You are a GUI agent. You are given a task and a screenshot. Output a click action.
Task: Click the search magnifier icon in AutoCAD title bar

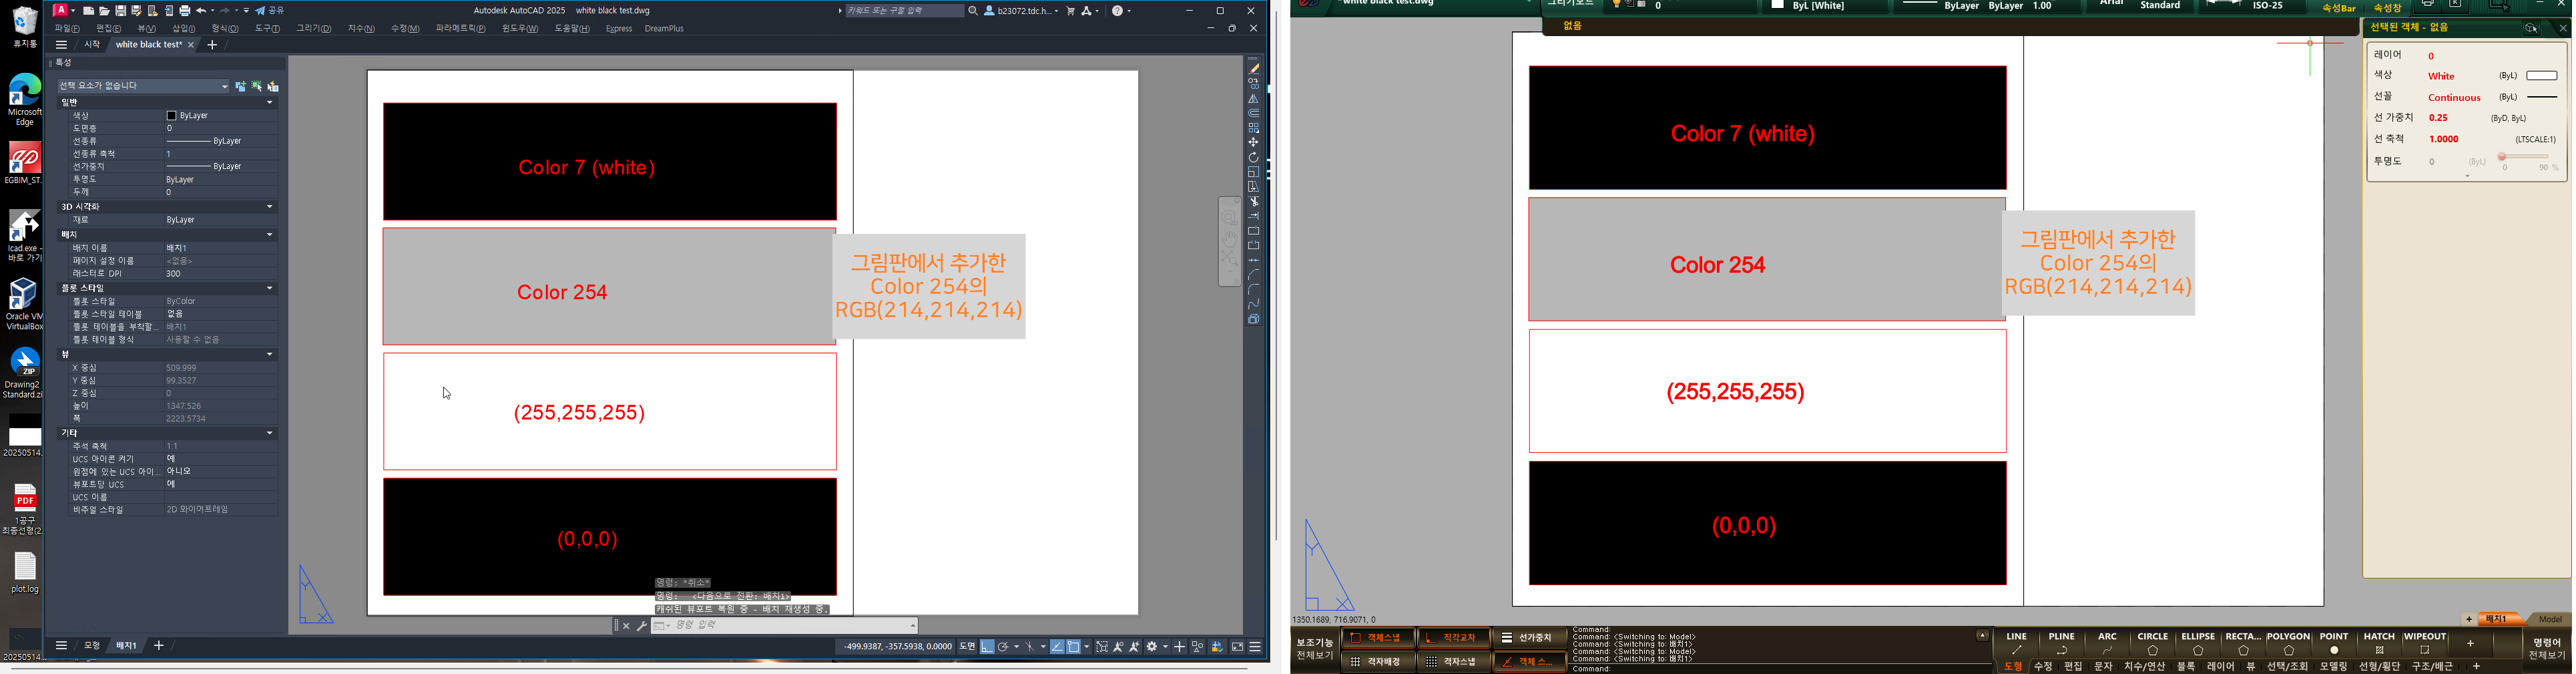point(973,11)
